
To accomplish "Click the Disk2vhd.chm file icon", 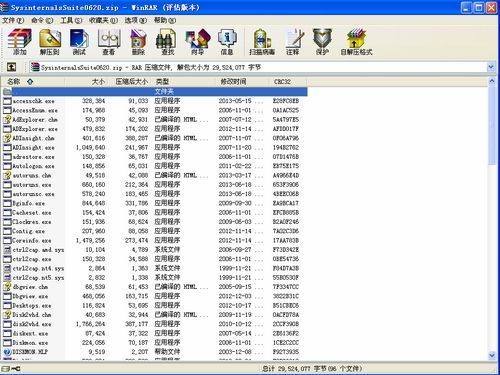I will [7, 315].
